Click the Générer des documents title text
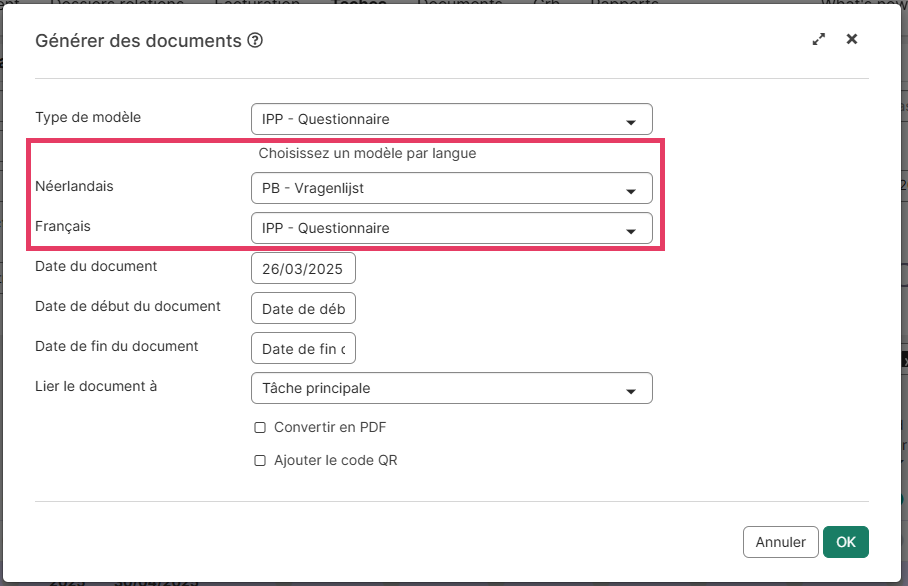908x586 pixels. pos(138,41)
